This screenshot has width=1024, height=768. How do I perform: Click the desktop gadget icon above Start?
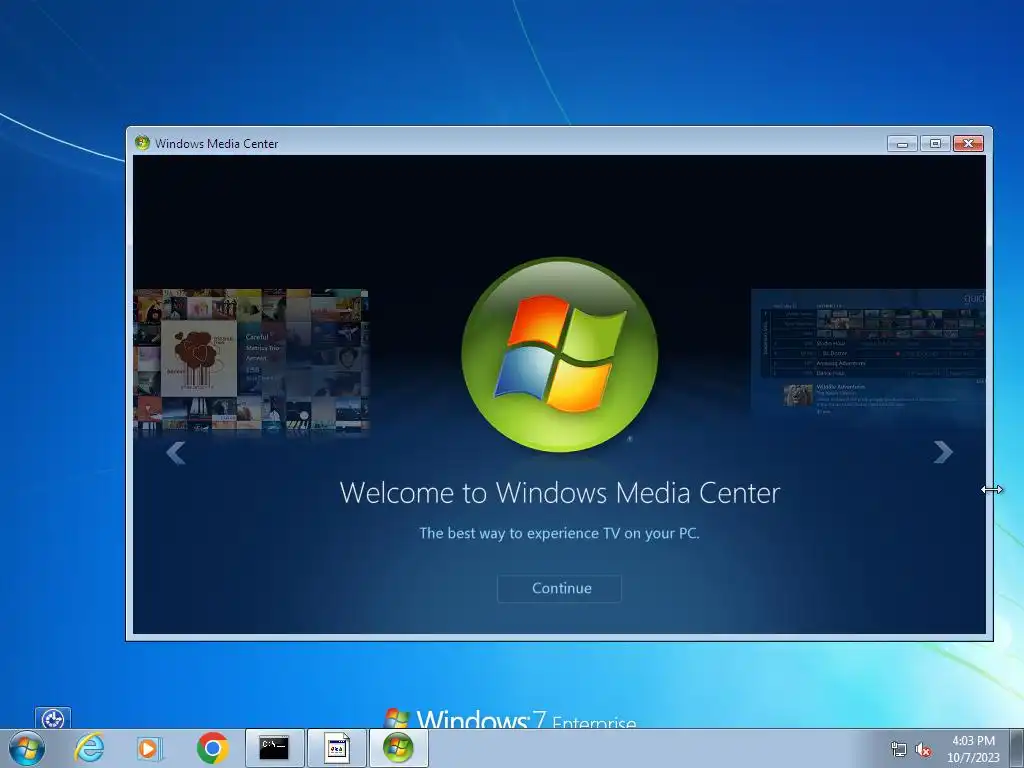[x=53, y=718]
